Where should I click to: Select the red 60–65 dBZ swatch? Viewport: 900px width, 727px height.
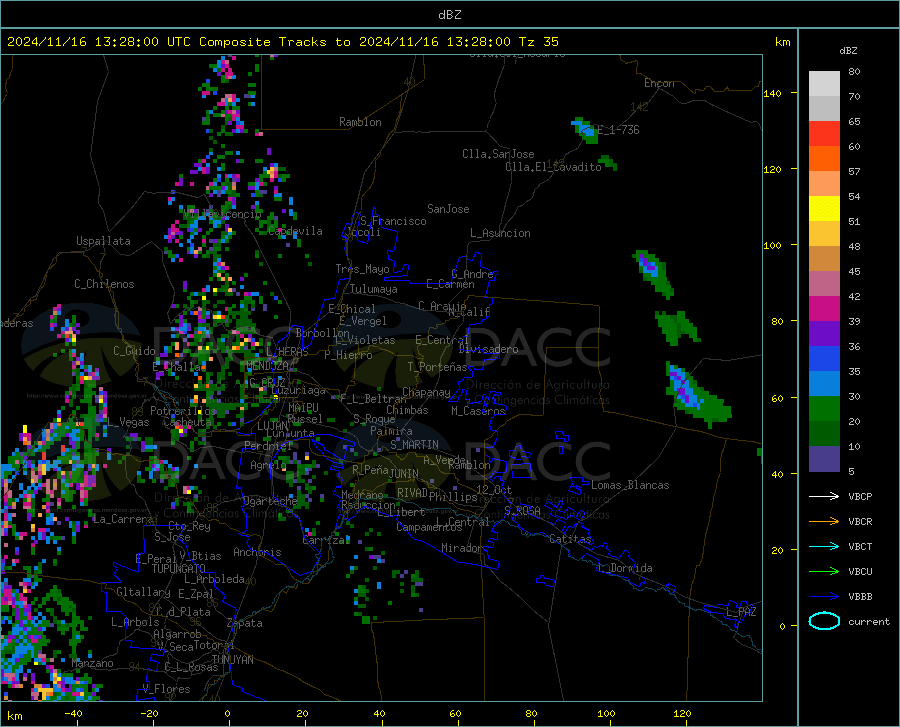(x=824, y=134)
